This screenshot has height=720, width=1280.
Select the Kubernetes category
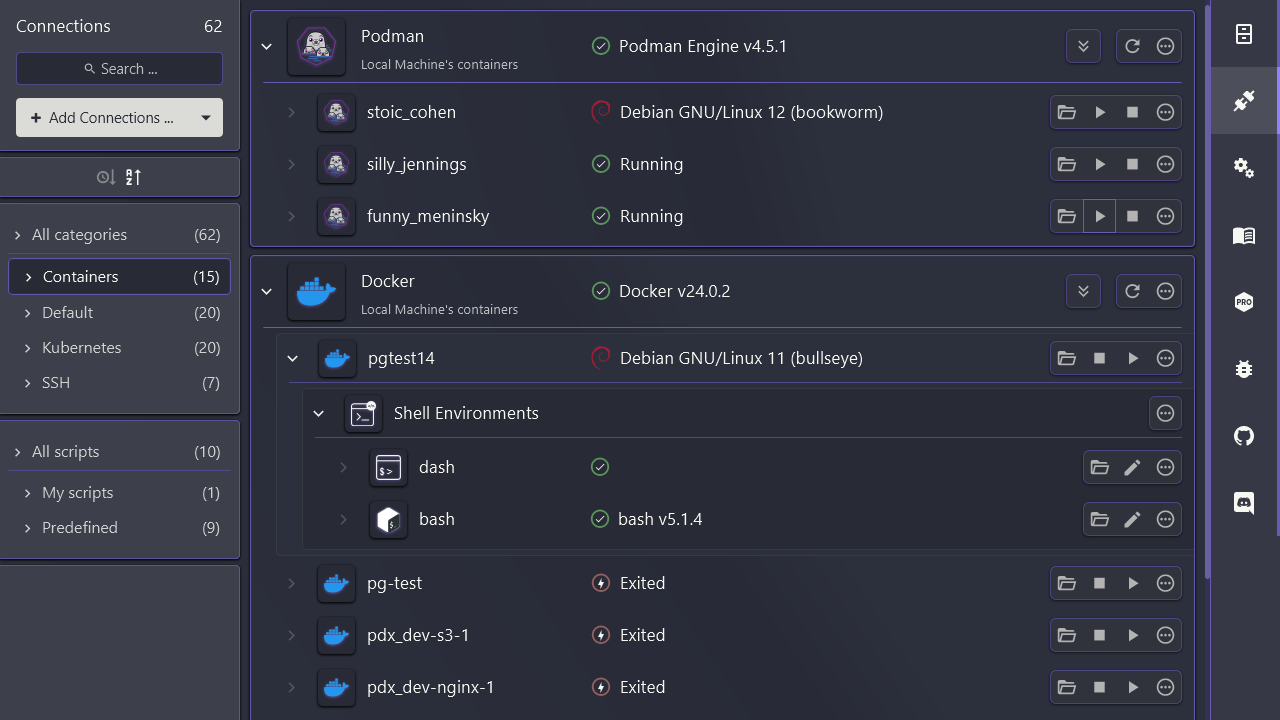click(x=119, y=348)
